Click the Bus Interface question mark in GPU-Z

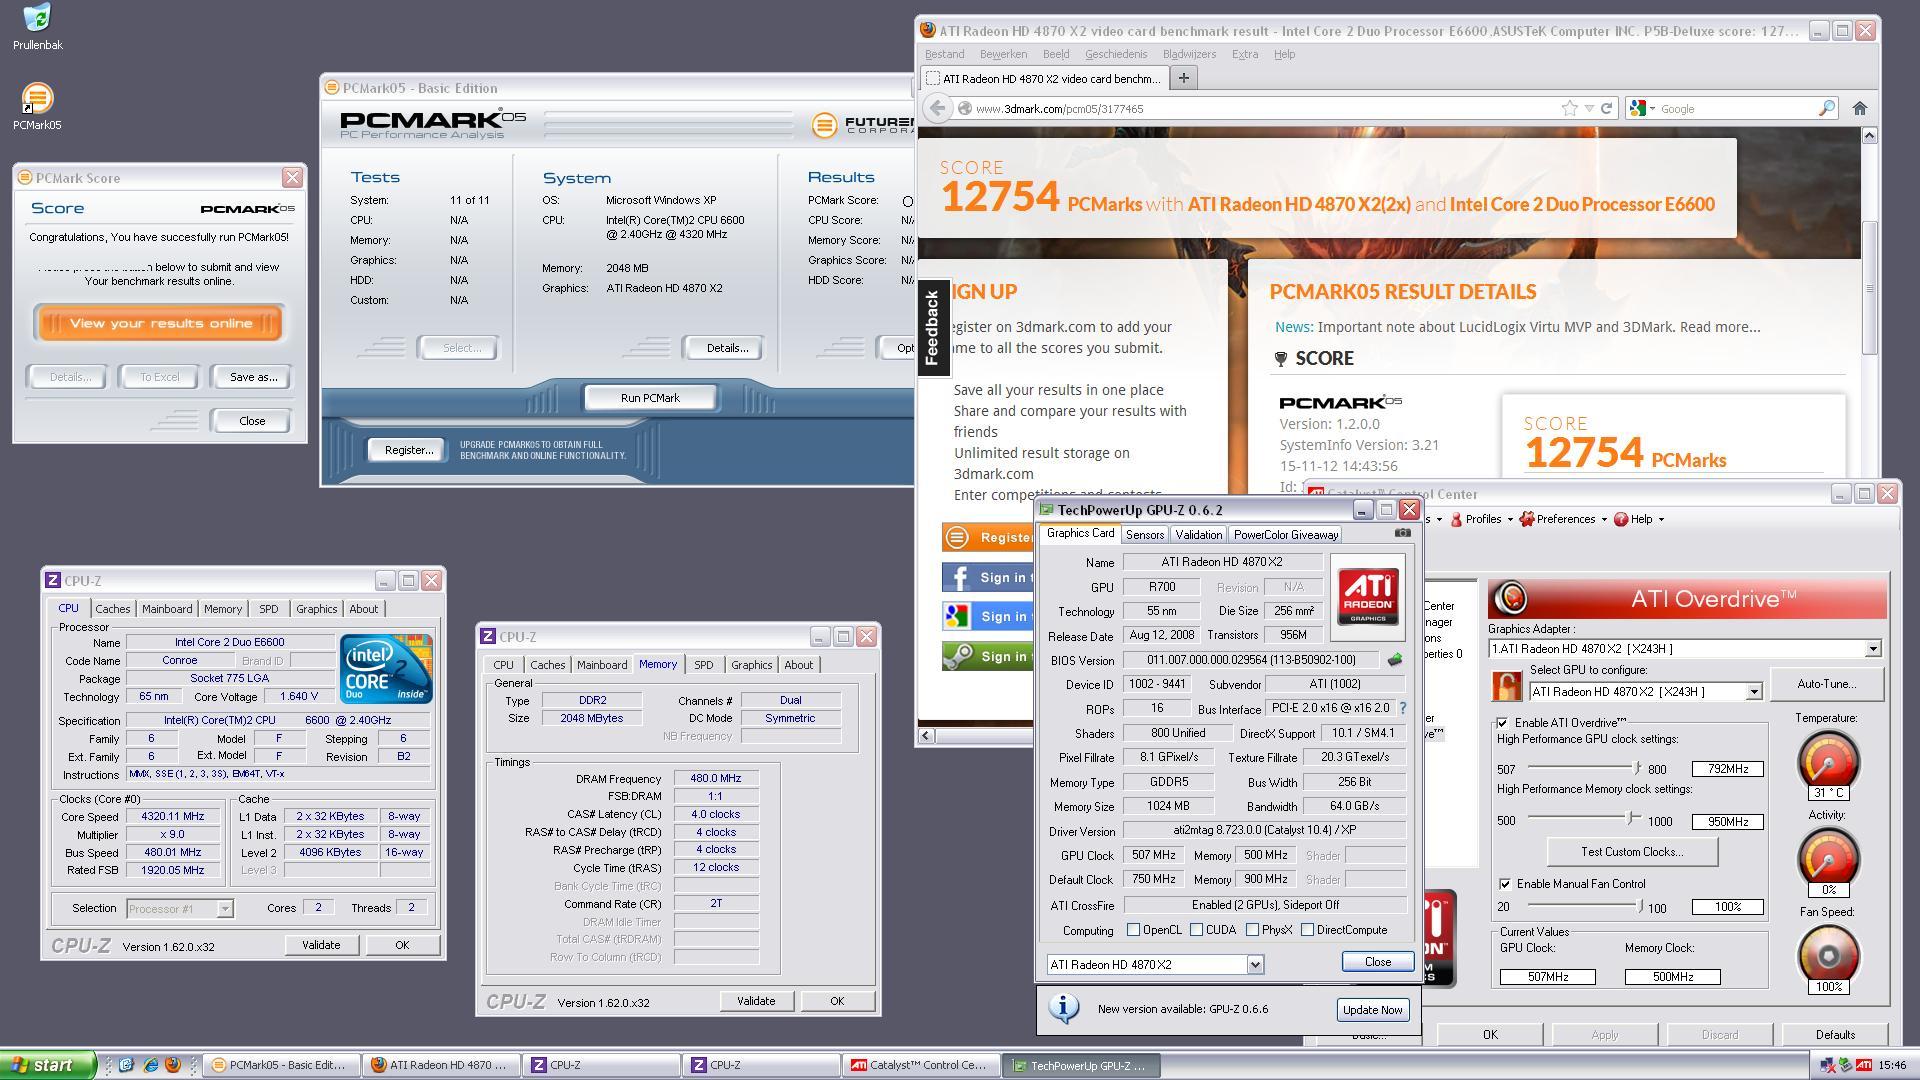pos(1403,708)
